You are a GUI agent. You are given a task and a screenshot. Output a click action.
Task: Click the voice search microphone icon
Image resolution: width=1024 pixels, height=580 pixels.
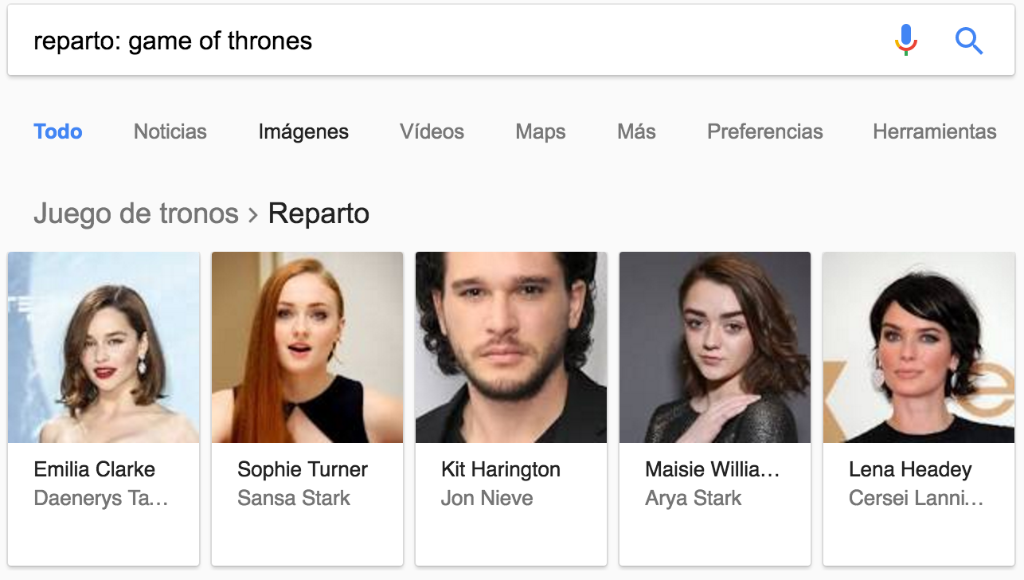tap(906, 40)
